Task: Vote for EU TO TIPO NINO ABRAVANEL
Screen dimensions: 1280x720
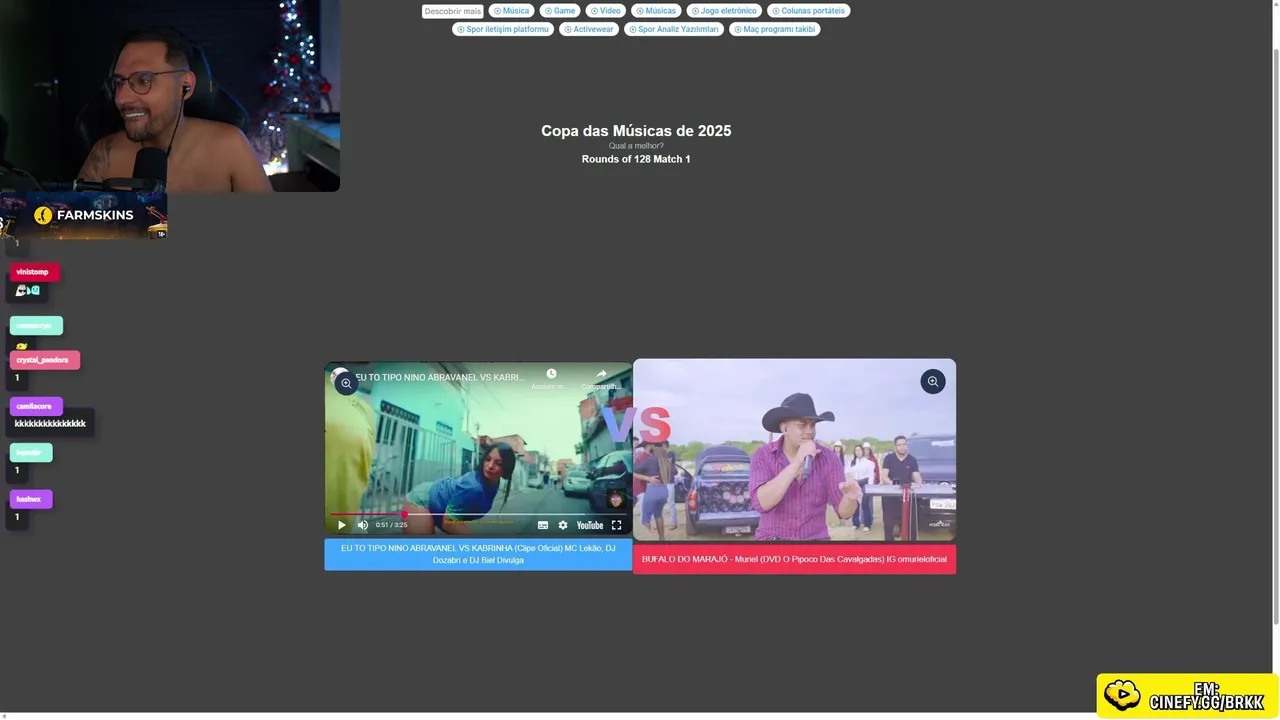Action: click(478, 554)
